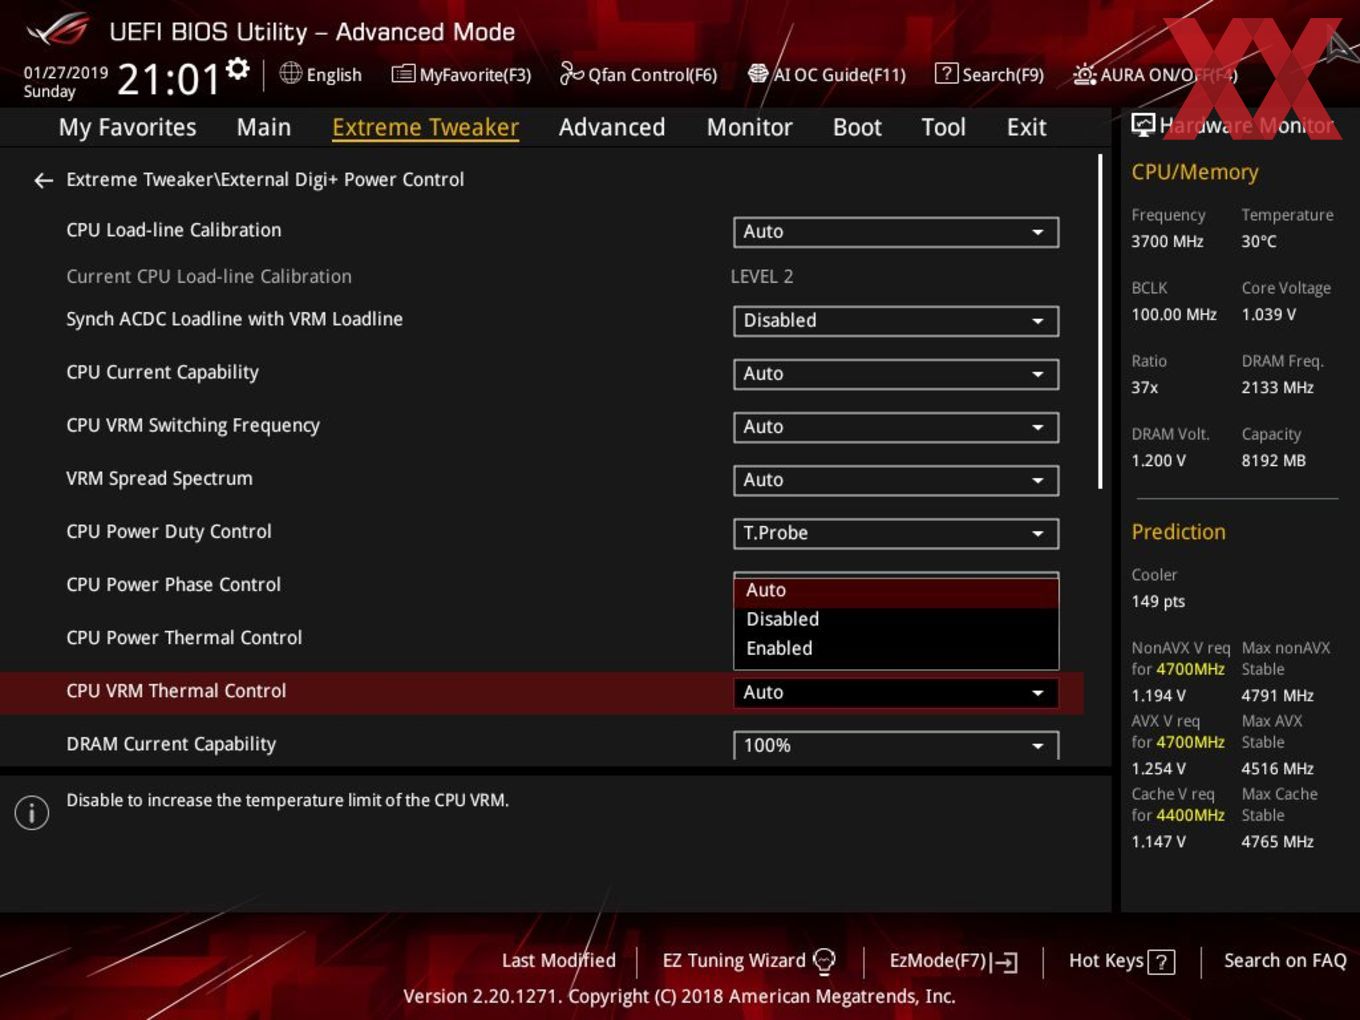Toggle AURA ON/OFF lighting icon
The image size is (1360, 1020).
(1084, 74)
